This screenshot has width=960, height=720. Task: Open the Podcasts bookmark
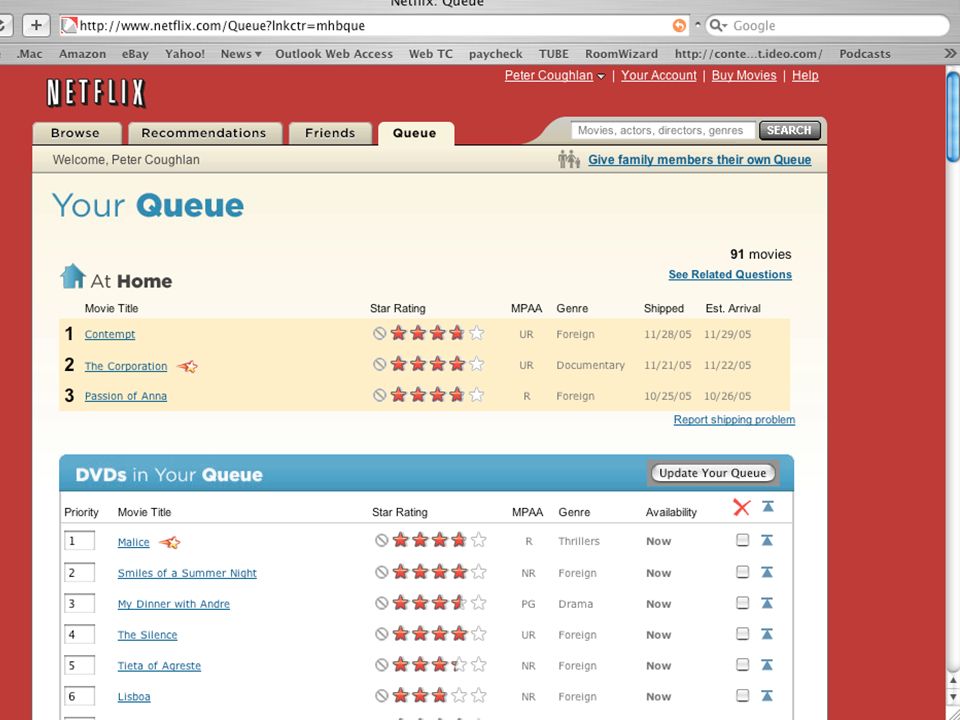[x=864, y=54]
